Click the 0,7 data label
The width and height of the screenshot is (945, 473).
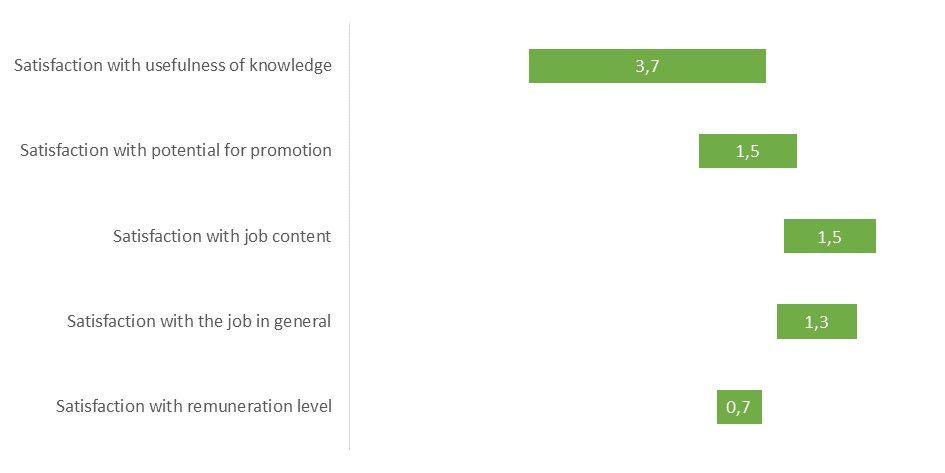coord(739,407)
